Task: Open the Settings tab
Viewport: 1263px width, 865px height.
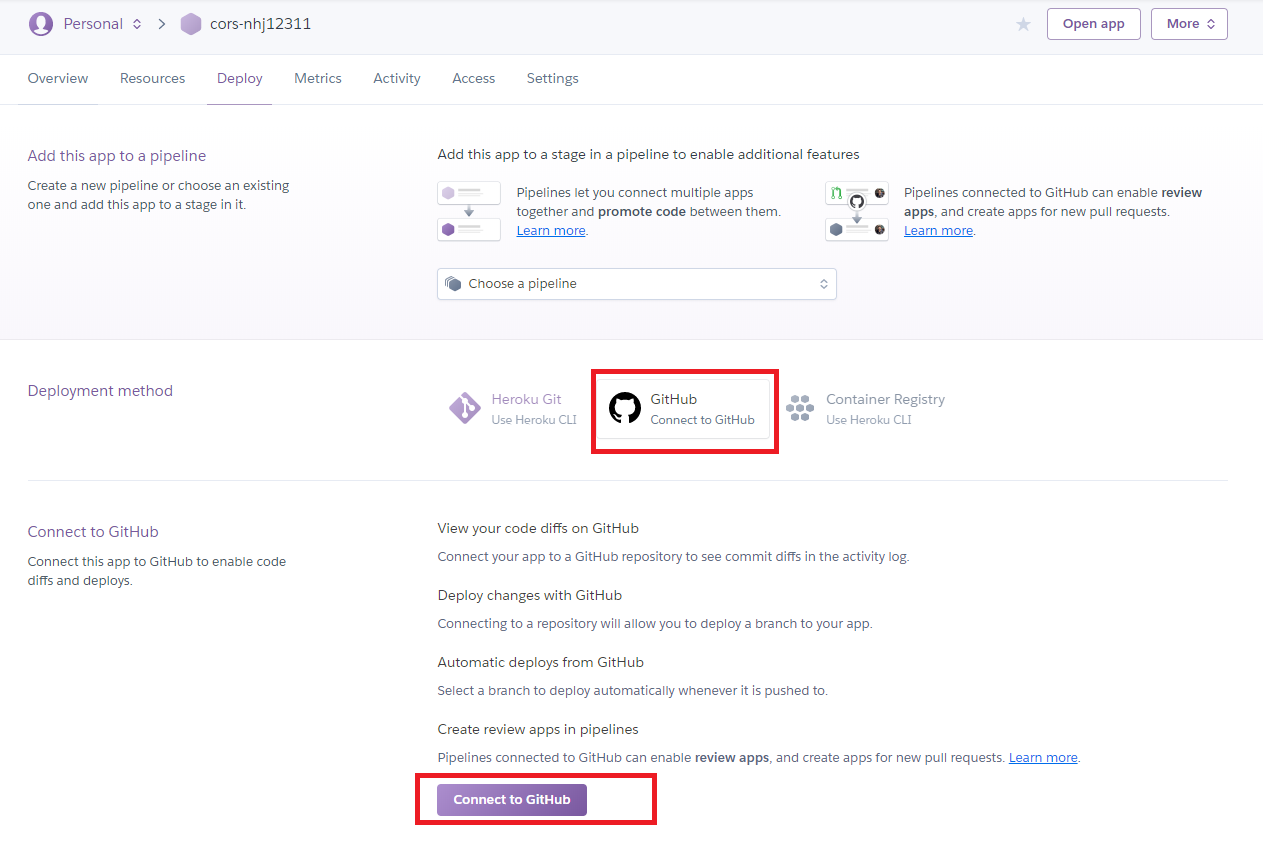Action: click(x=553, y=78)
